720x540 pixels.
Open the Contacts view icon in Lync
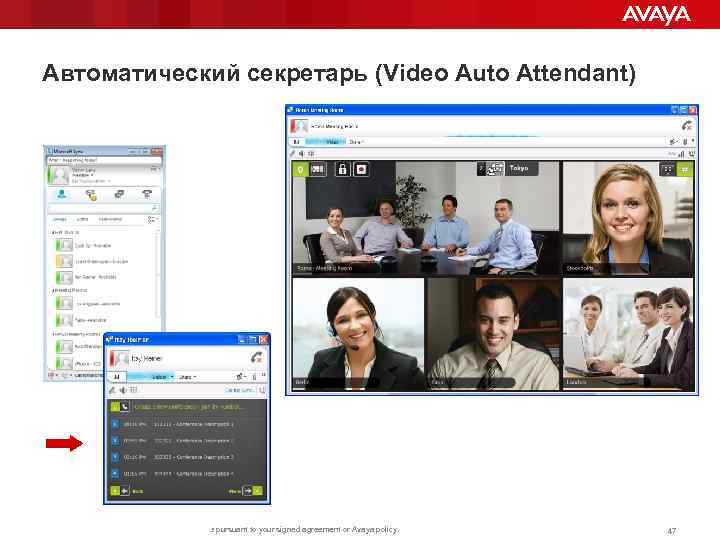pyautogui.click(x=62, y=195)
